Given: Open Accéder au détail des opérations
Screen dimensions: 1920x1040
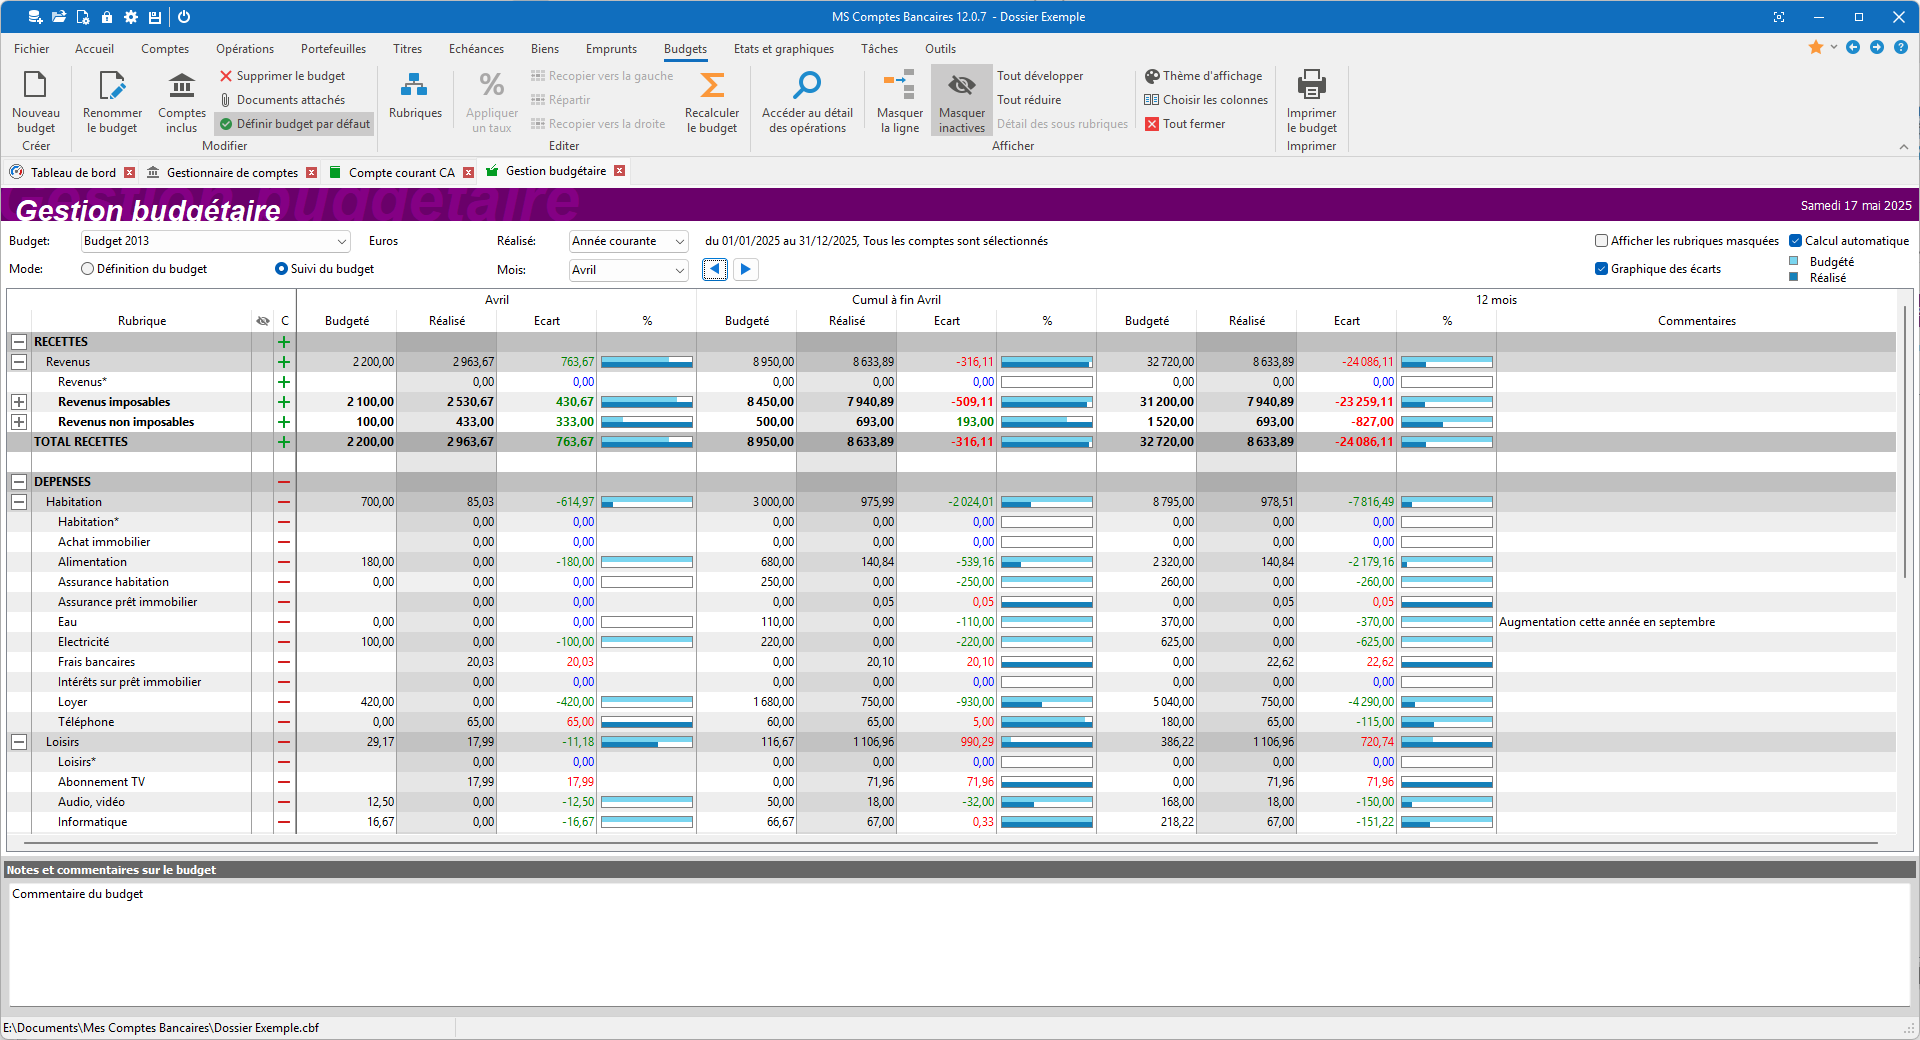Looking at the screenshot, I should pyautogui.click(x=807, y=102).
